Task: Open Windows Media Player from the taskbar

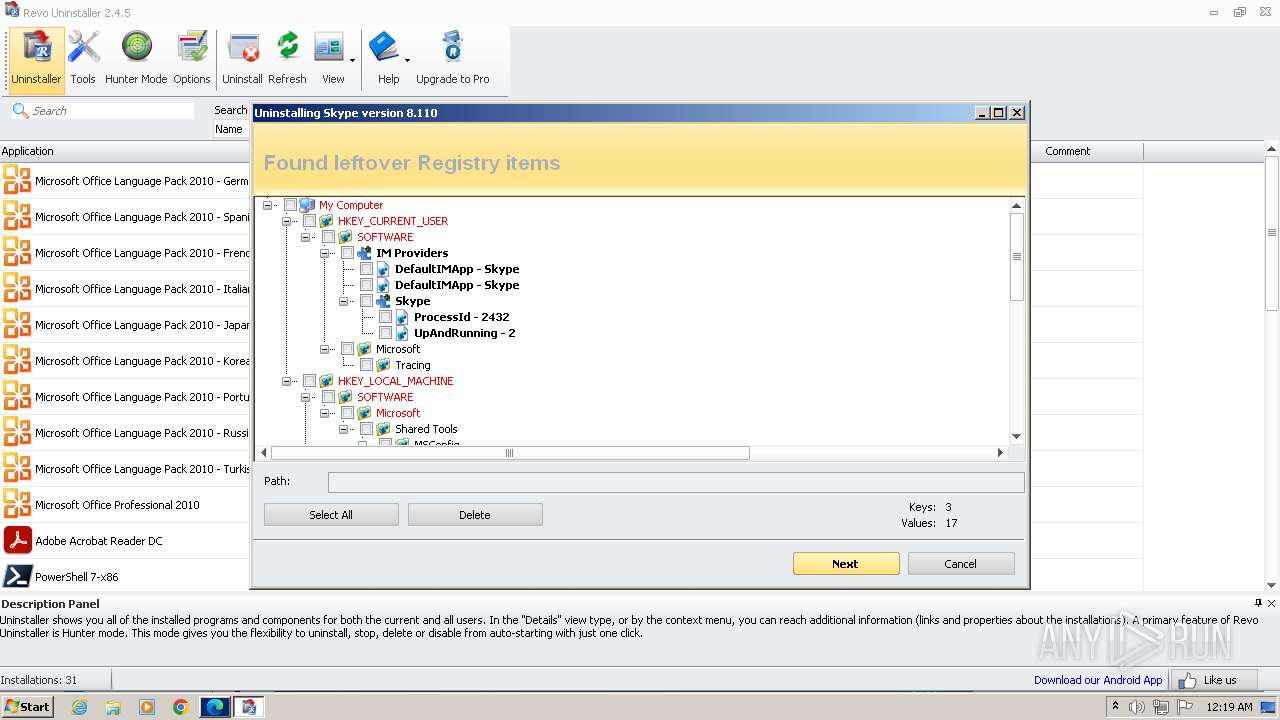Action: [147, 707]
